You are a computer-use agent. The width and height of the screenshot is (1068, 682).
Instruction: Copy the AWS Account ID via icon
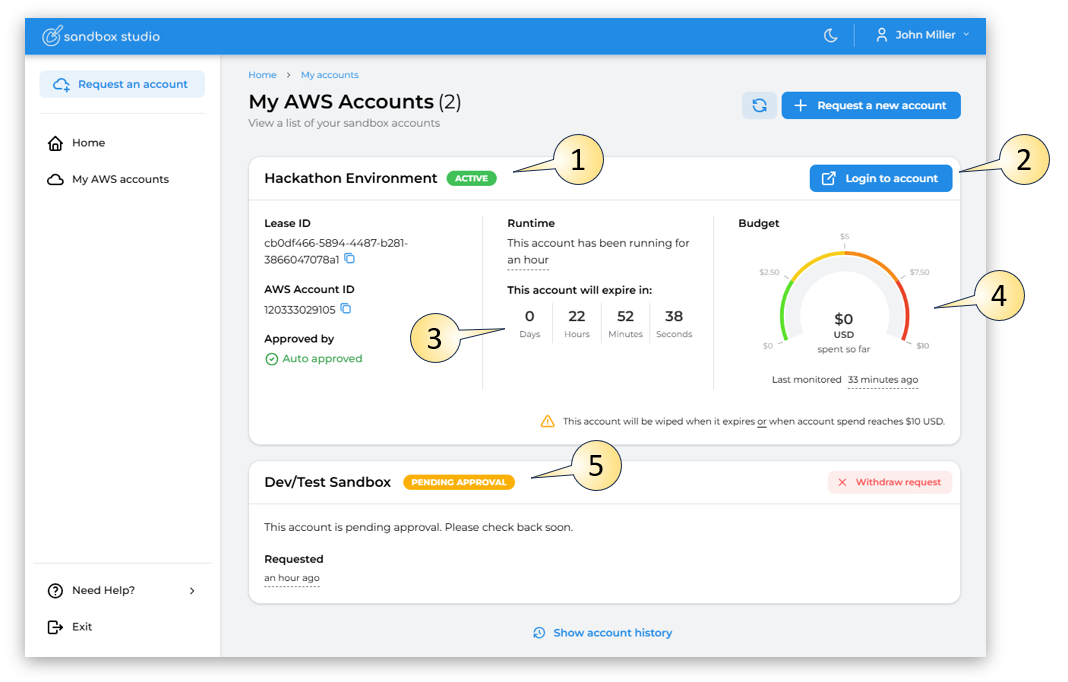tap(346, 309)
